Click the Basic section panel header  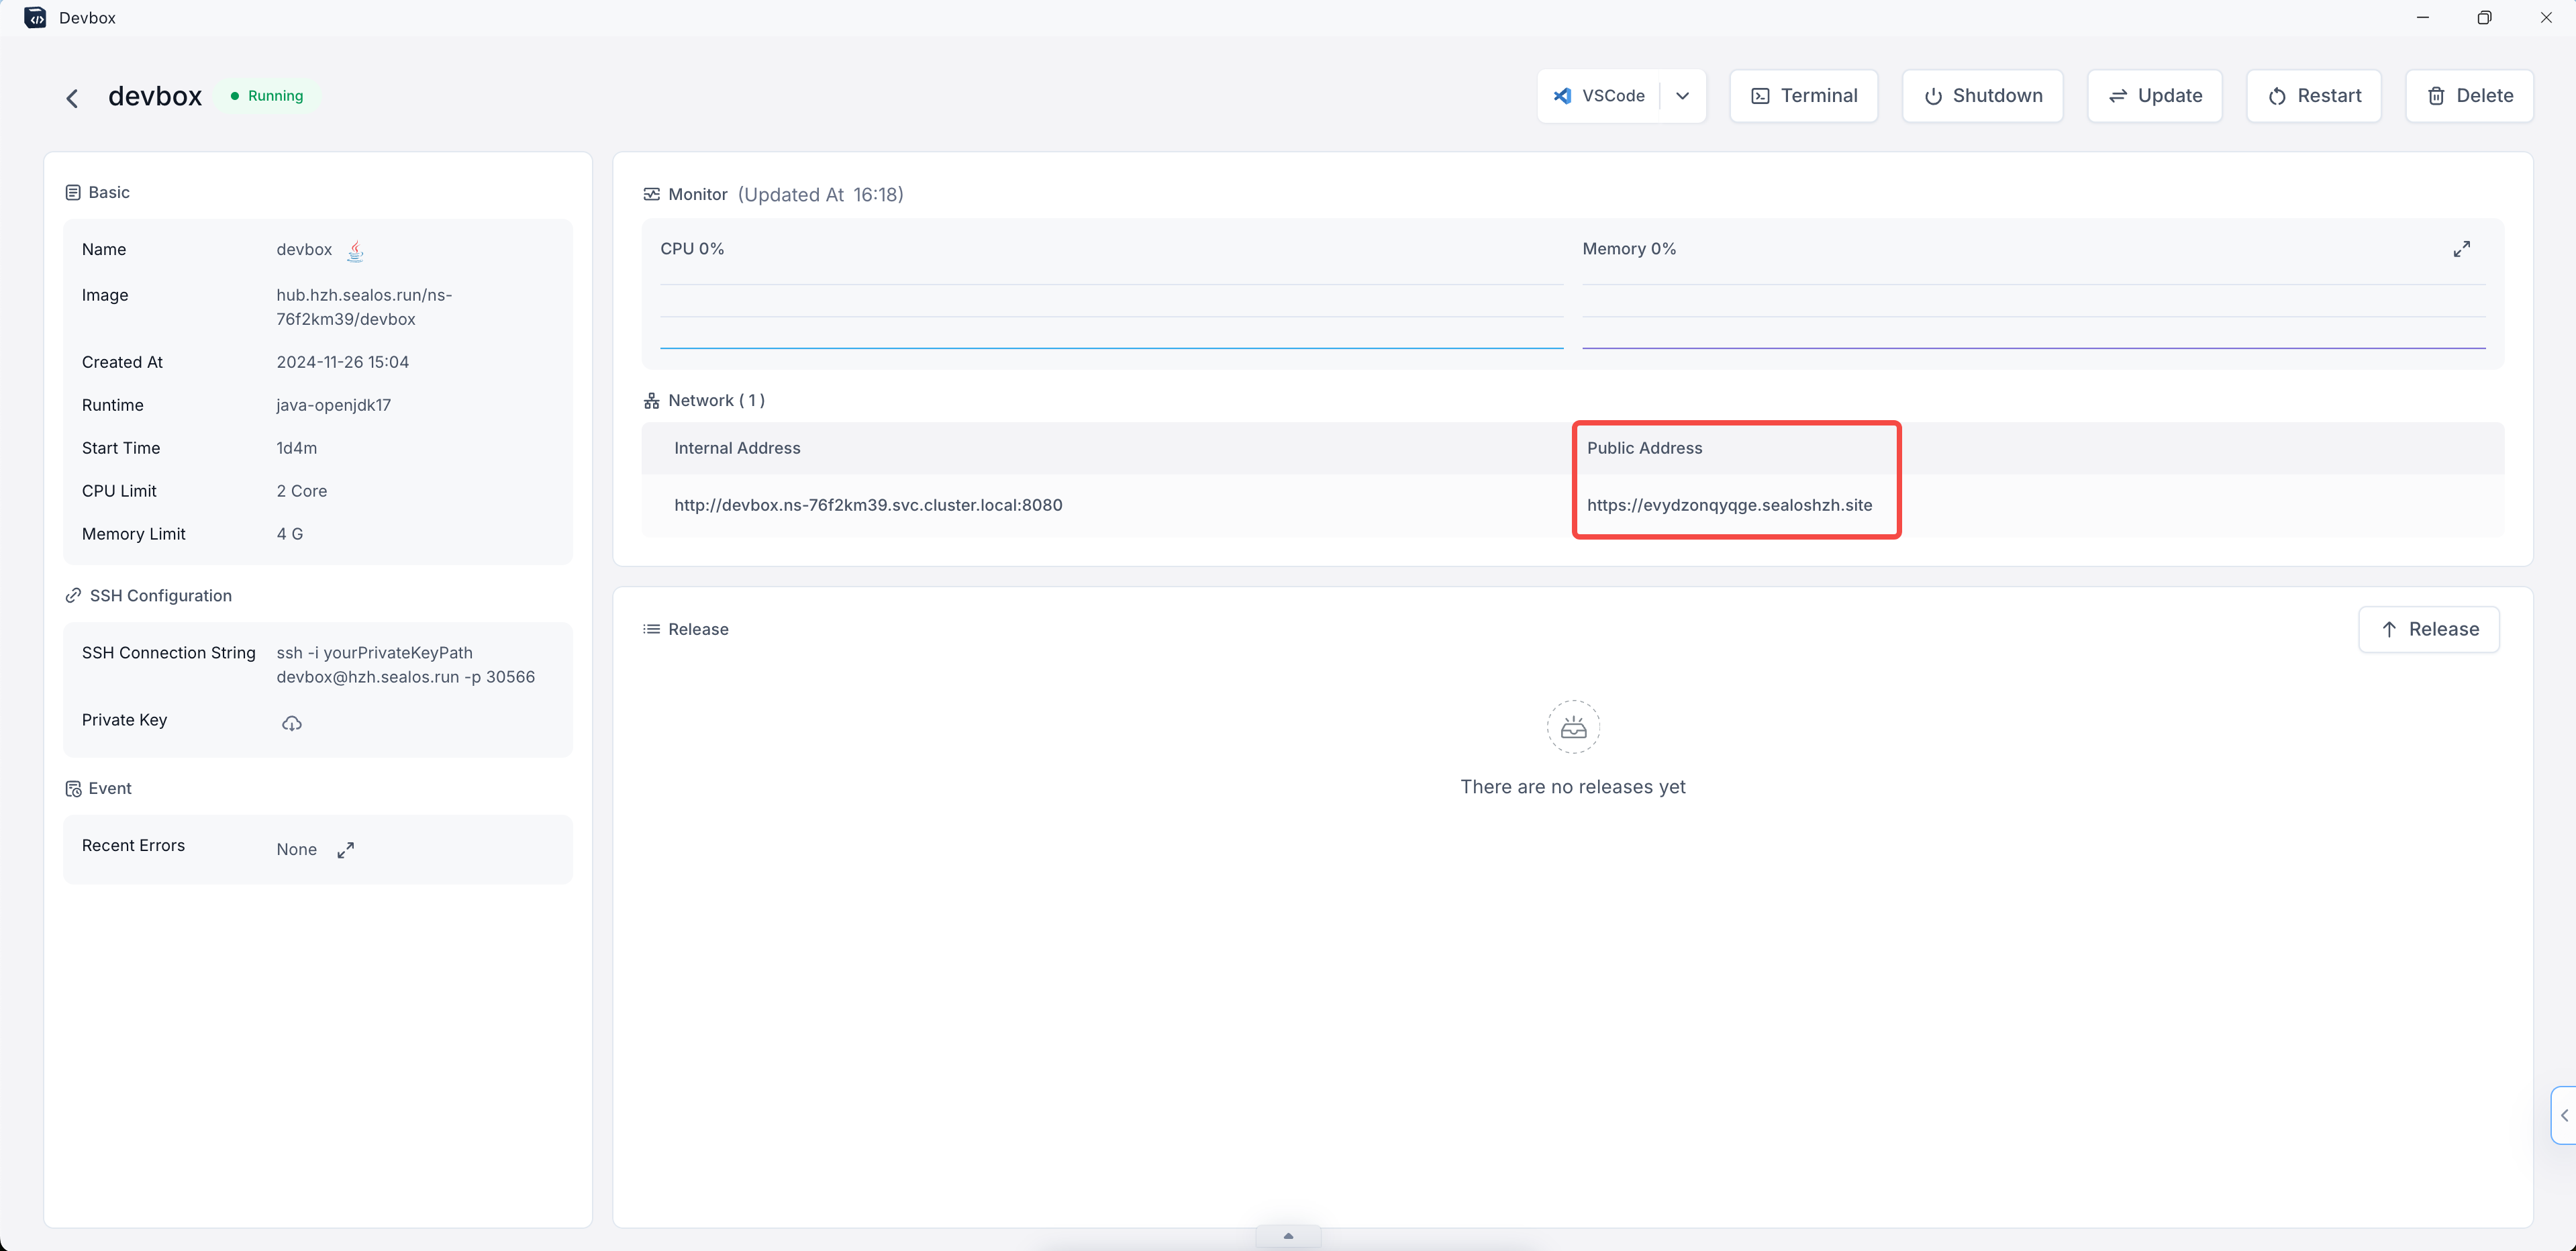coord(107,192)
